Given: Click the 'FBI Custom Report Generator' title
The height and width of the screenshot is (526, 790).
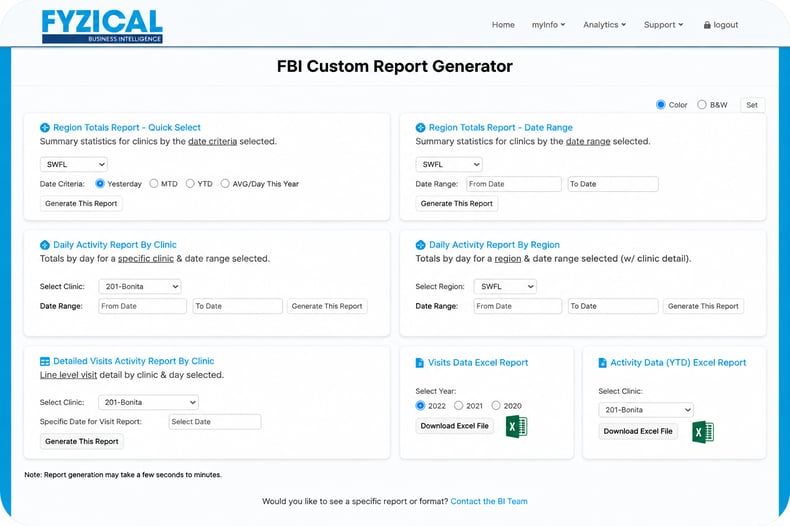Looking at the screenshot, I should (x=394, y=67).
